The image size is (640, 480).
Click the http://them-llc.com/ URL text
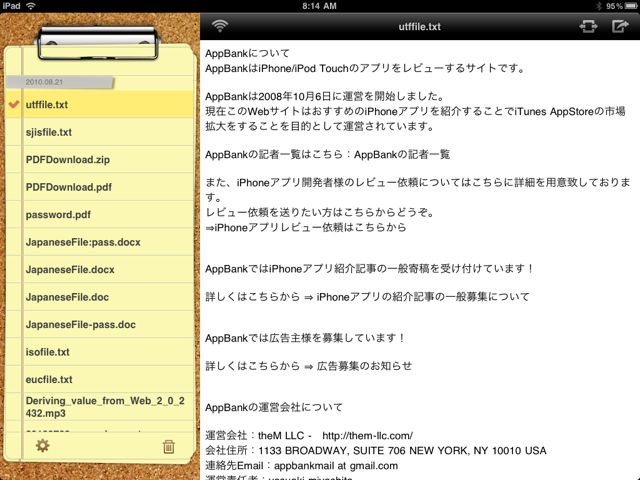367,436
